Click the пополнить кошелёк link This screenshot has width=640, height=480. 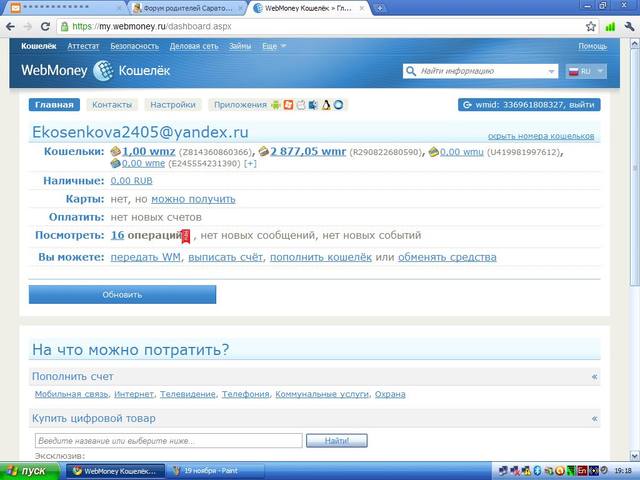pyautogui.click(x=321, y=257)
